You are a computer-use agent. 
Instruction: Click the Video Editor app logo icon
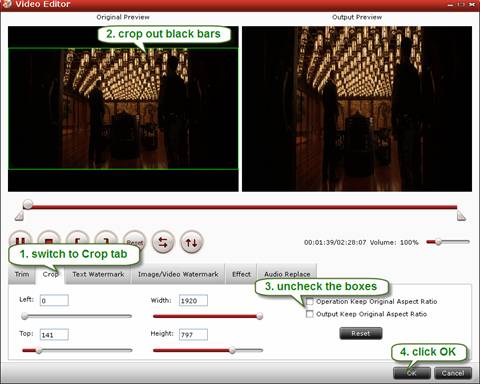tap(6, 4)
